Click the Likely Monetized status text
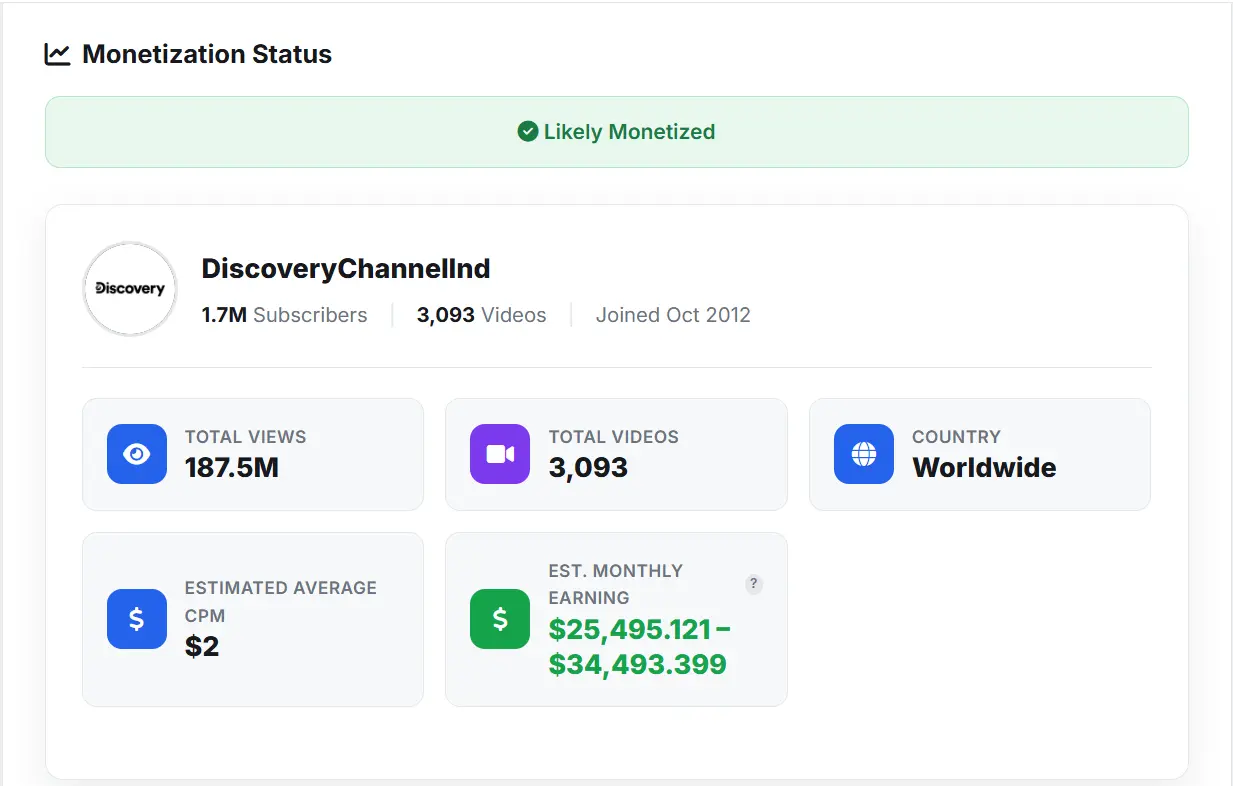This screenshot has height=786, width=1233. (629, 131)
